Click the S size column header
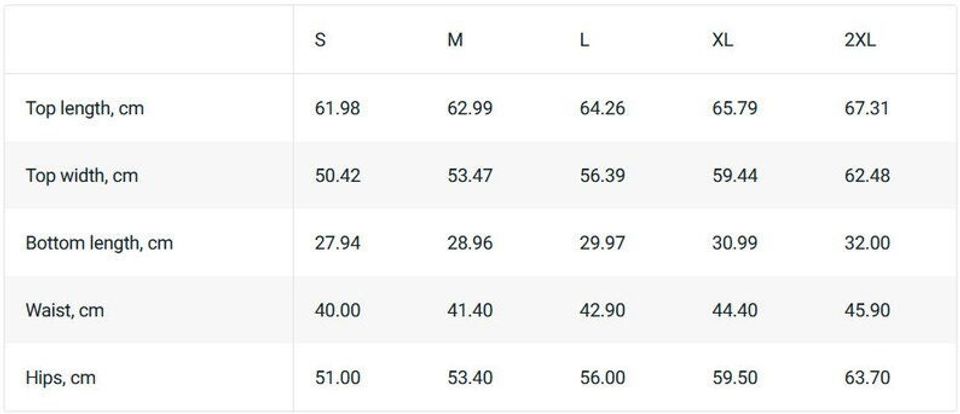 pos(320,41)
